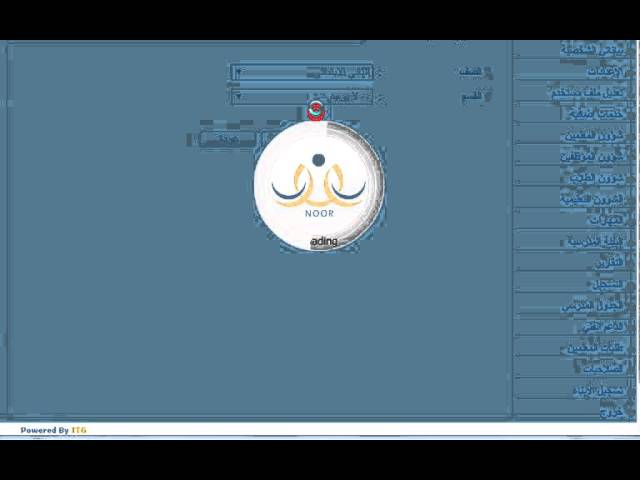
Task: Go to شؤون الموظفين in the sidebar
Action: 593,157
